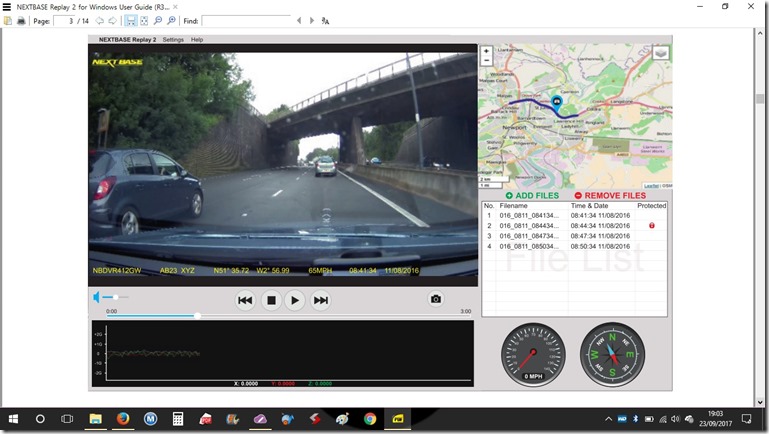Stop video playback
This screenshot has height=434, width=769.
tap(271, 300)
